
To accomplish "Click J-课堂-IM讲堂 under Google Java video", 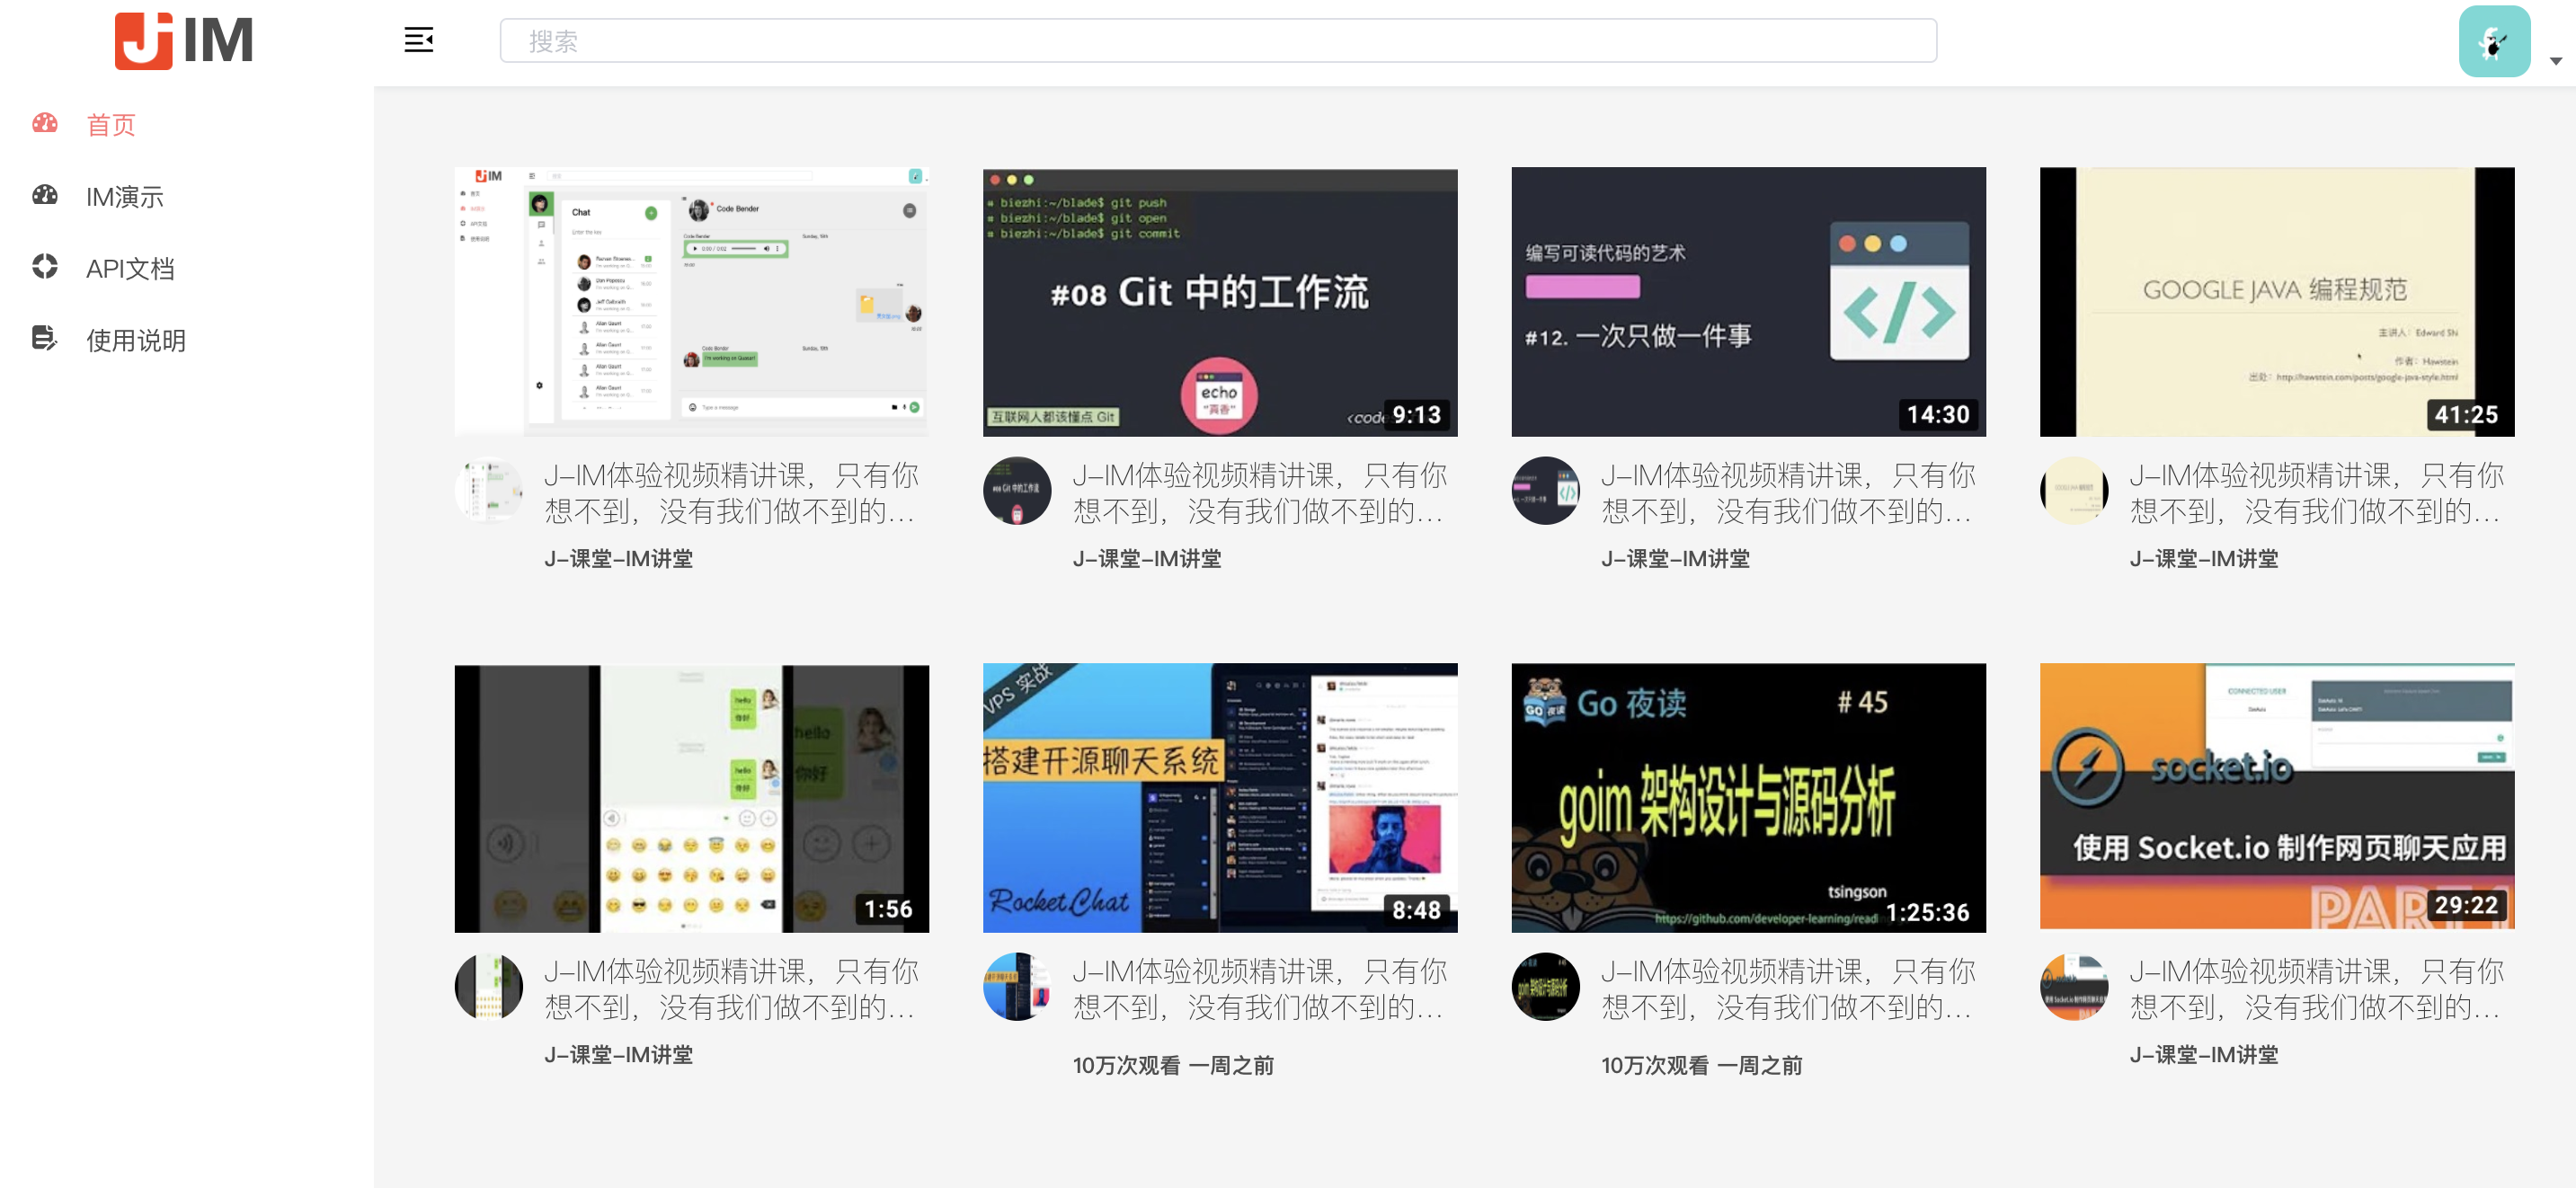I will click(2204, 559).
